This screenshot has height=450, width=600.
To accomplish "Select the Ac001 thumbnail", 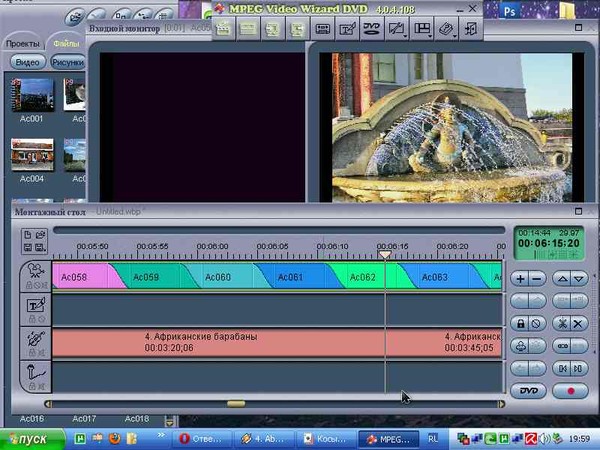I will pos(32,95).
